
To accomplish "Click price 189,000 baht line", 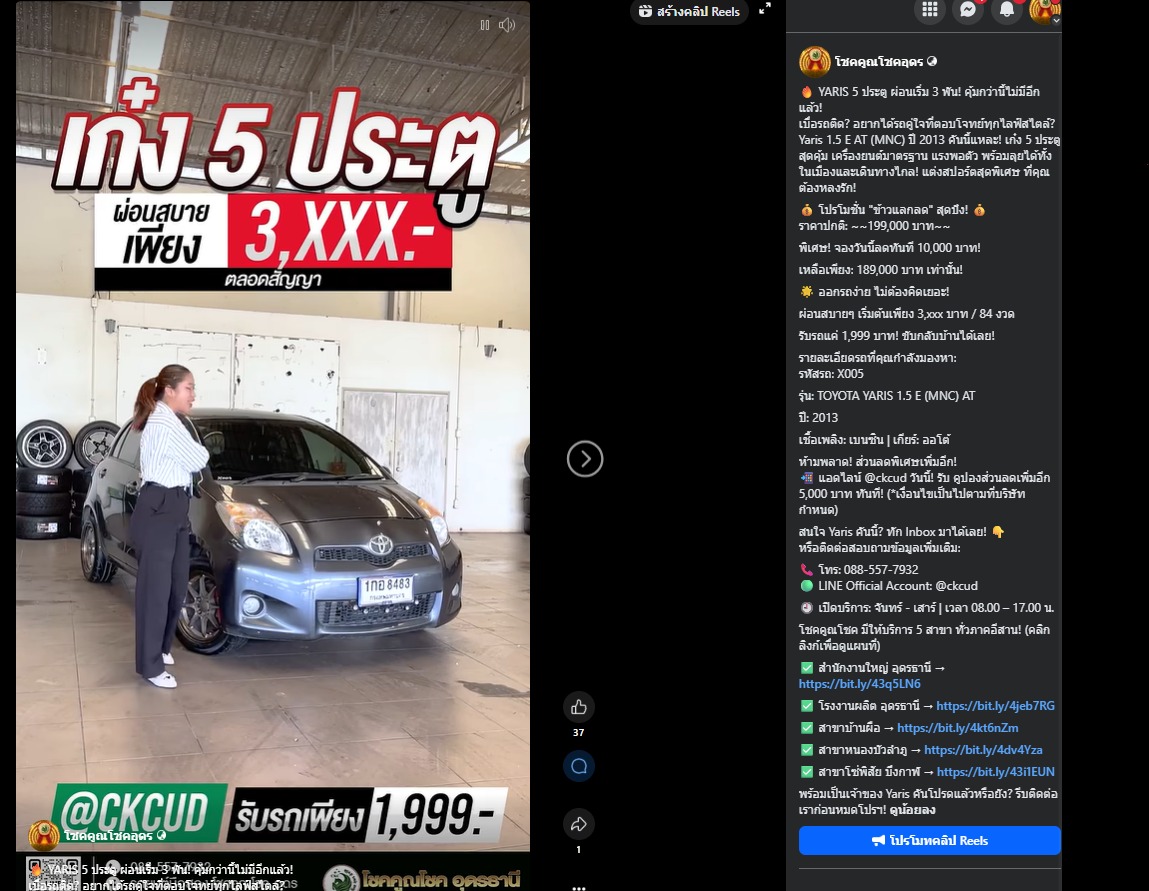I will point(880,270).
